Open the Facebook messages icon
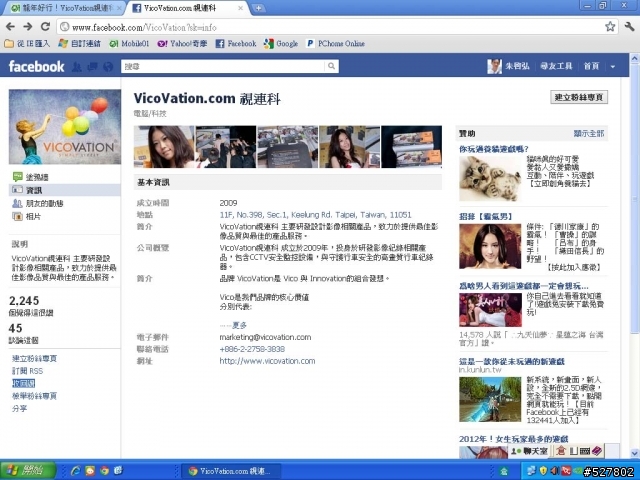This screenshot has width=640, height=480. 93,67
